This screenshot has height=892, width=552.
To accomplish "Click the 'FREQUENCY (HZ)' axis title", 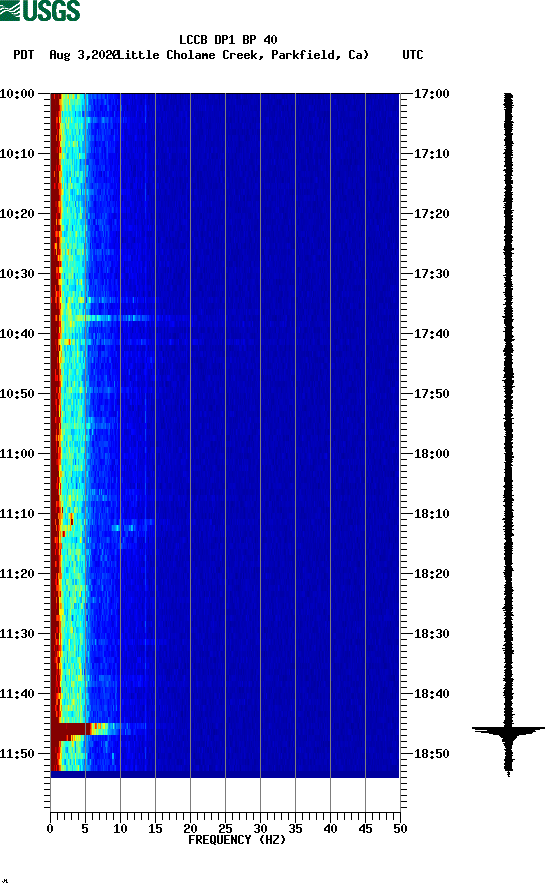I will (x=237, y=840).
